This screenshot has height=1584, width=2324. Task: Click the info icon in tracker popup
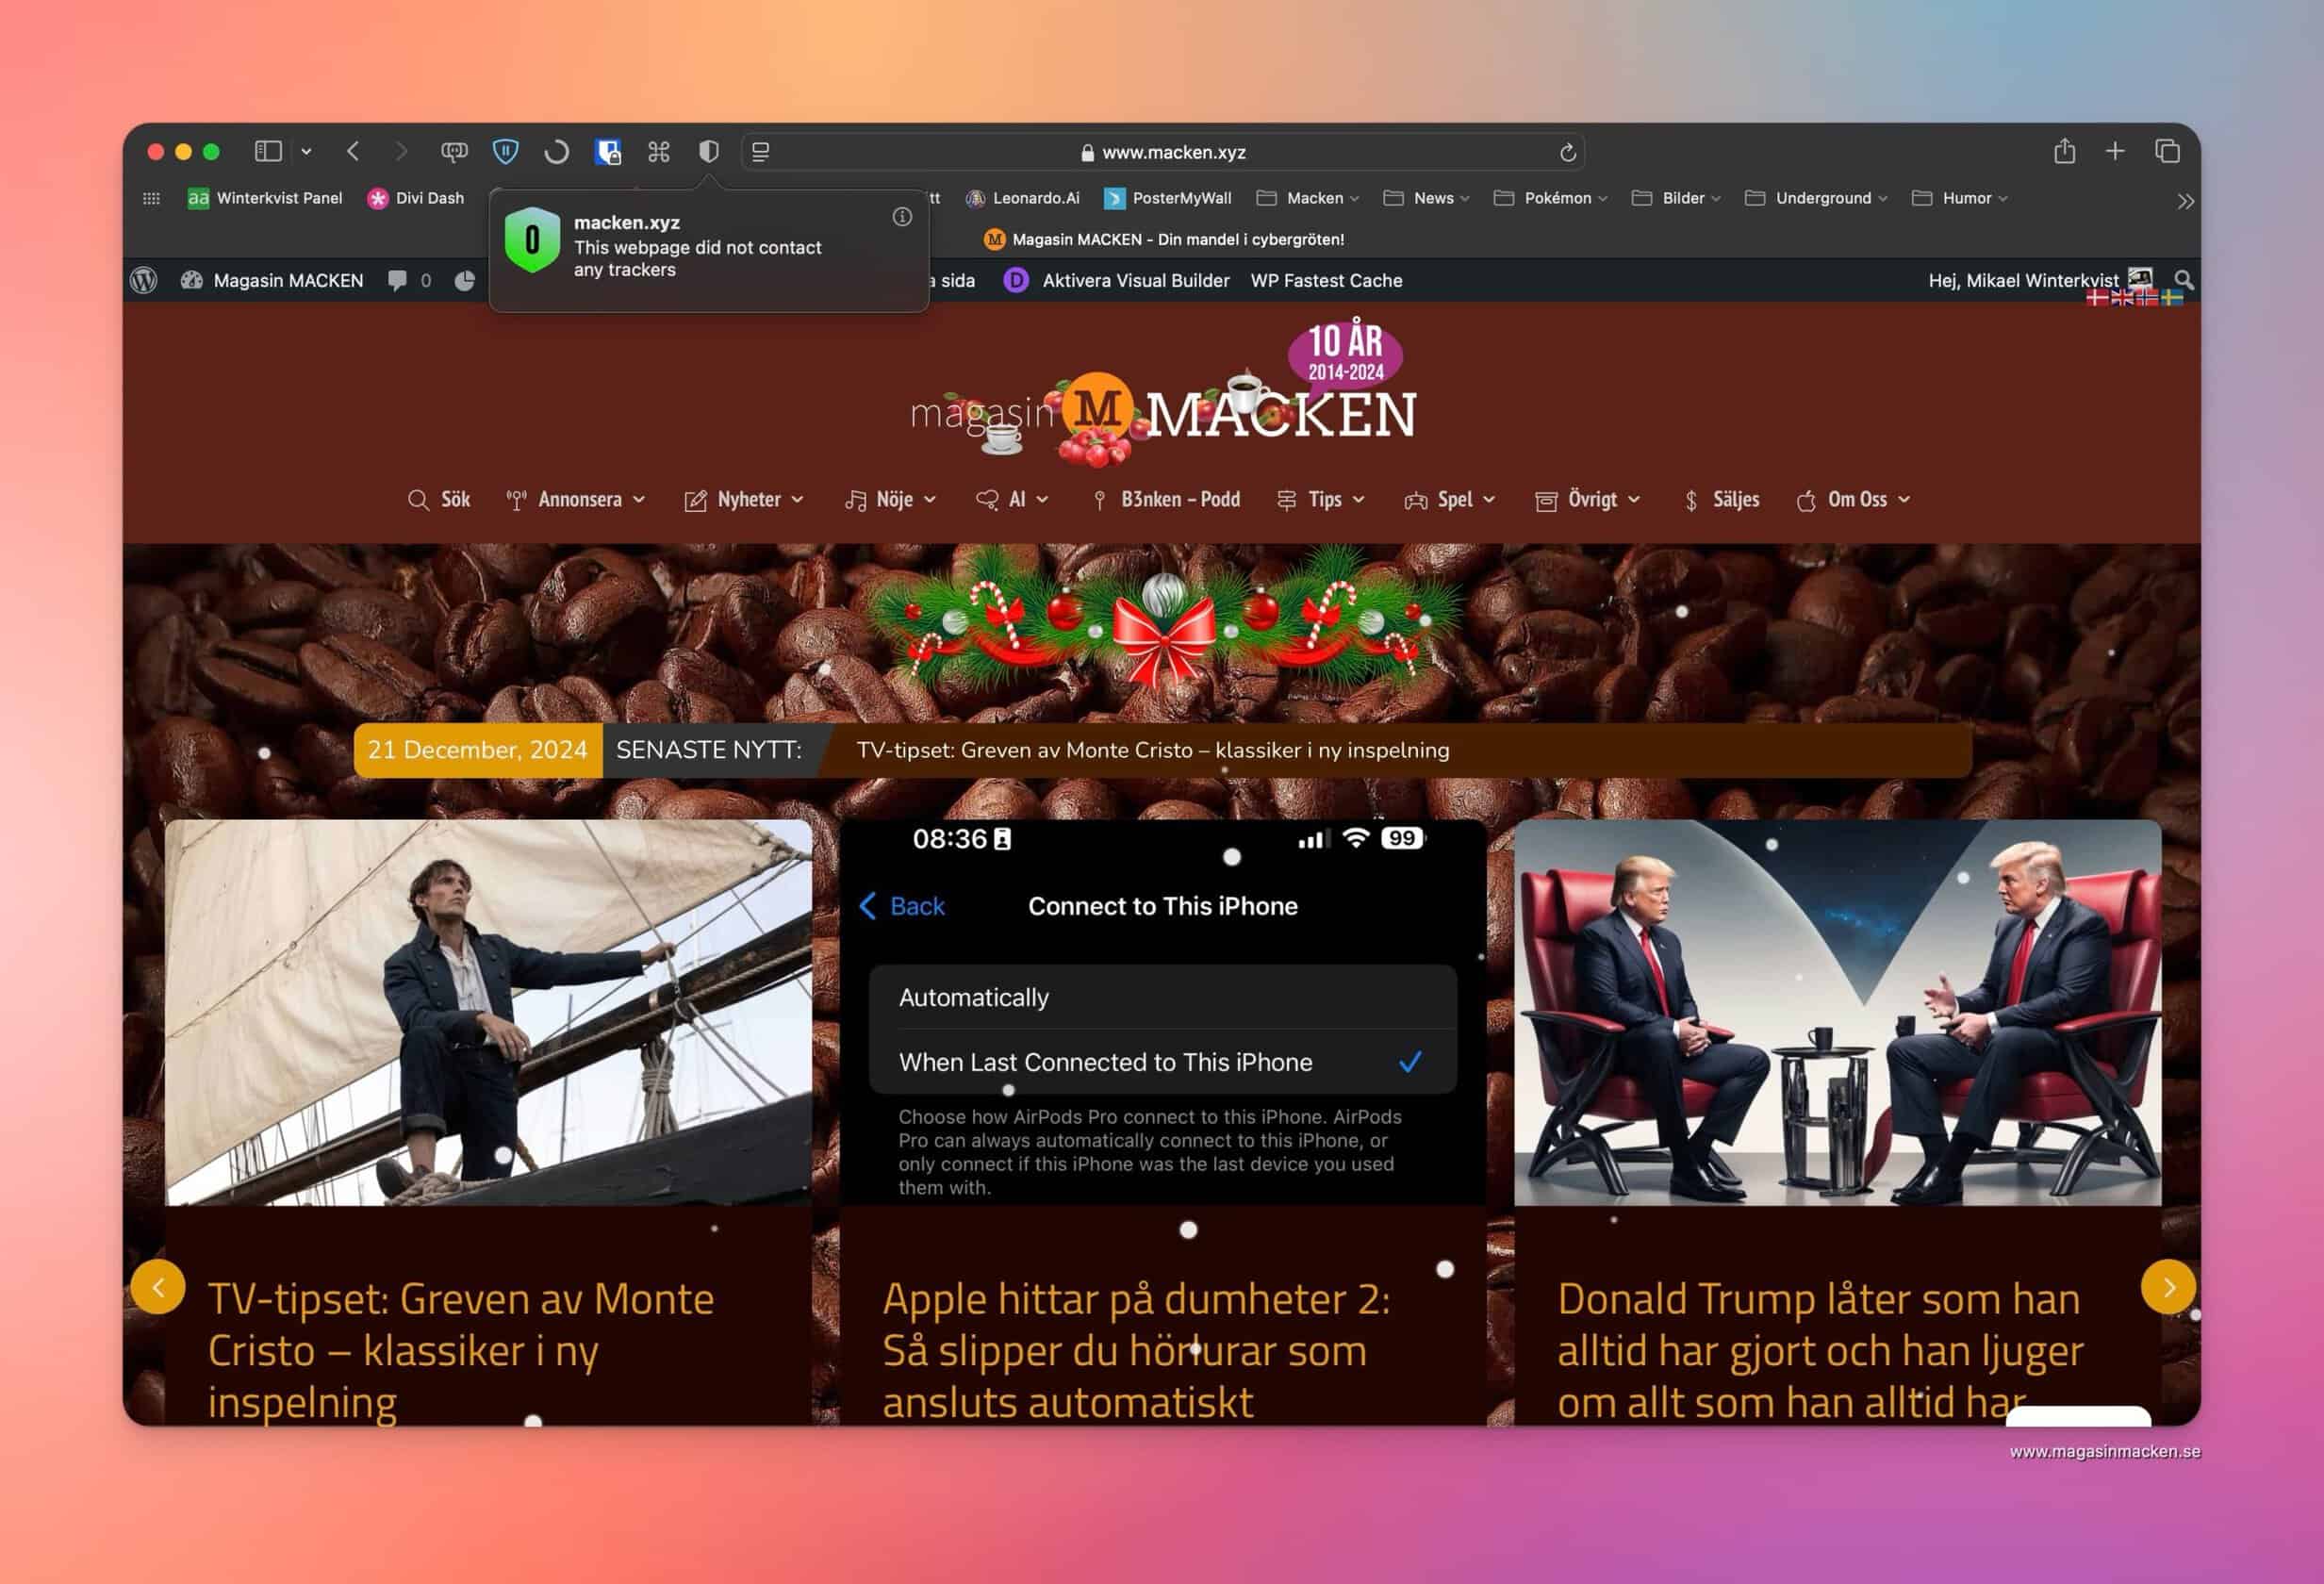902,217
